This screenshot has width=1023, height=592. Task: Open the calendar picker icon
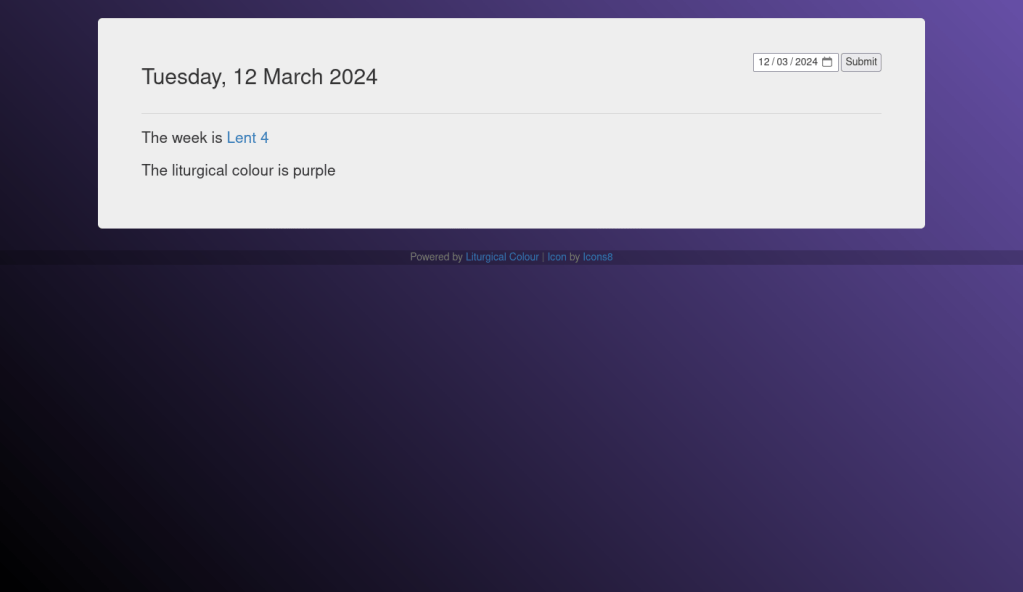pyautogui.click(x=827, y=62)
